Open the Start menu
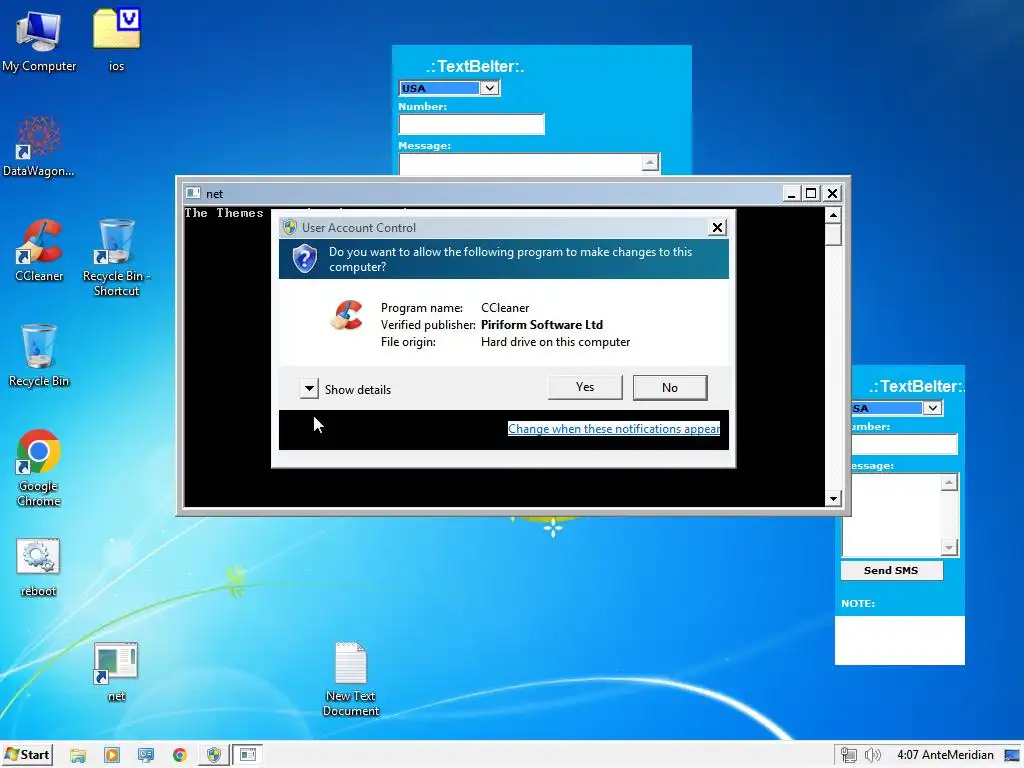1024x768 pixels. [x=27, y=755]
